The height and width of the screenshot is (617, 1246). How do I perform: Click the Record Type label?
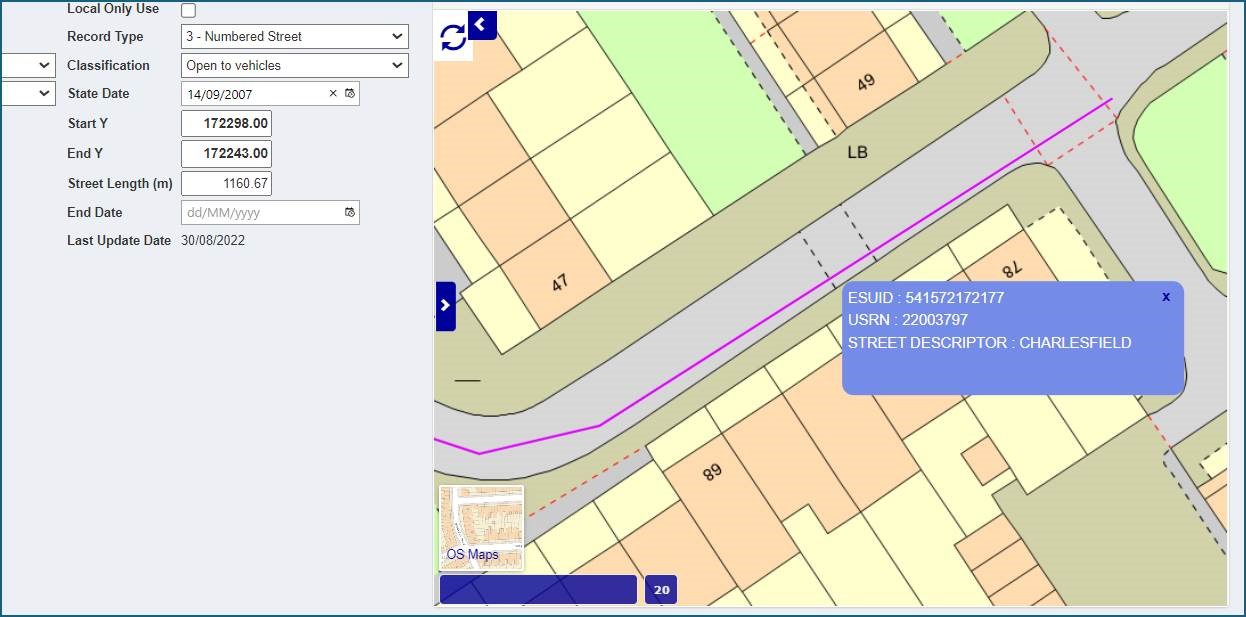tap(105, 37)
